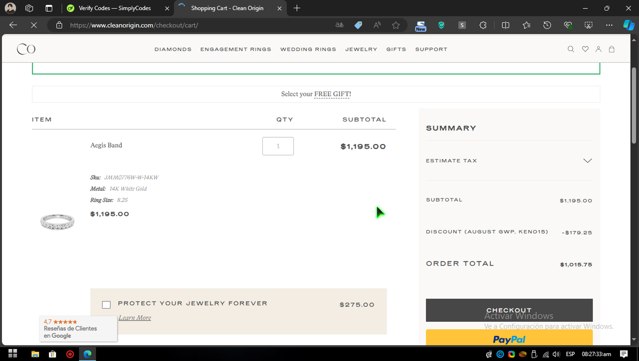Open the Engagement Rings menu
Viewport: 639px width, 361px height.
[236, 49]
